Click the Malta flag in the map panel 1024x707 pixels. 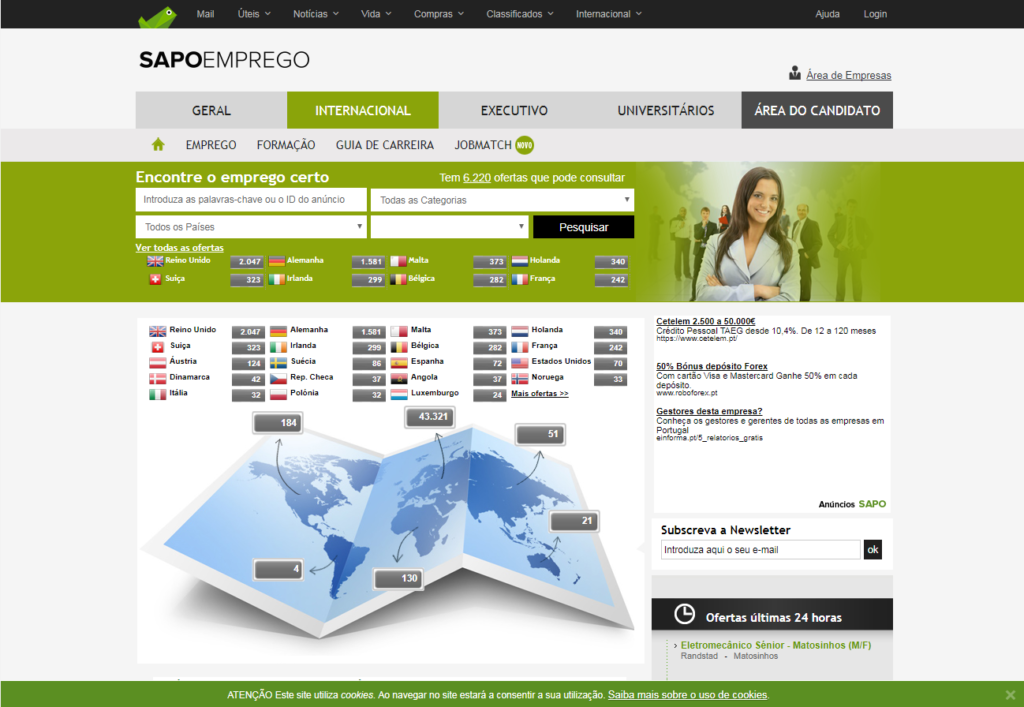tap(399, 332)
